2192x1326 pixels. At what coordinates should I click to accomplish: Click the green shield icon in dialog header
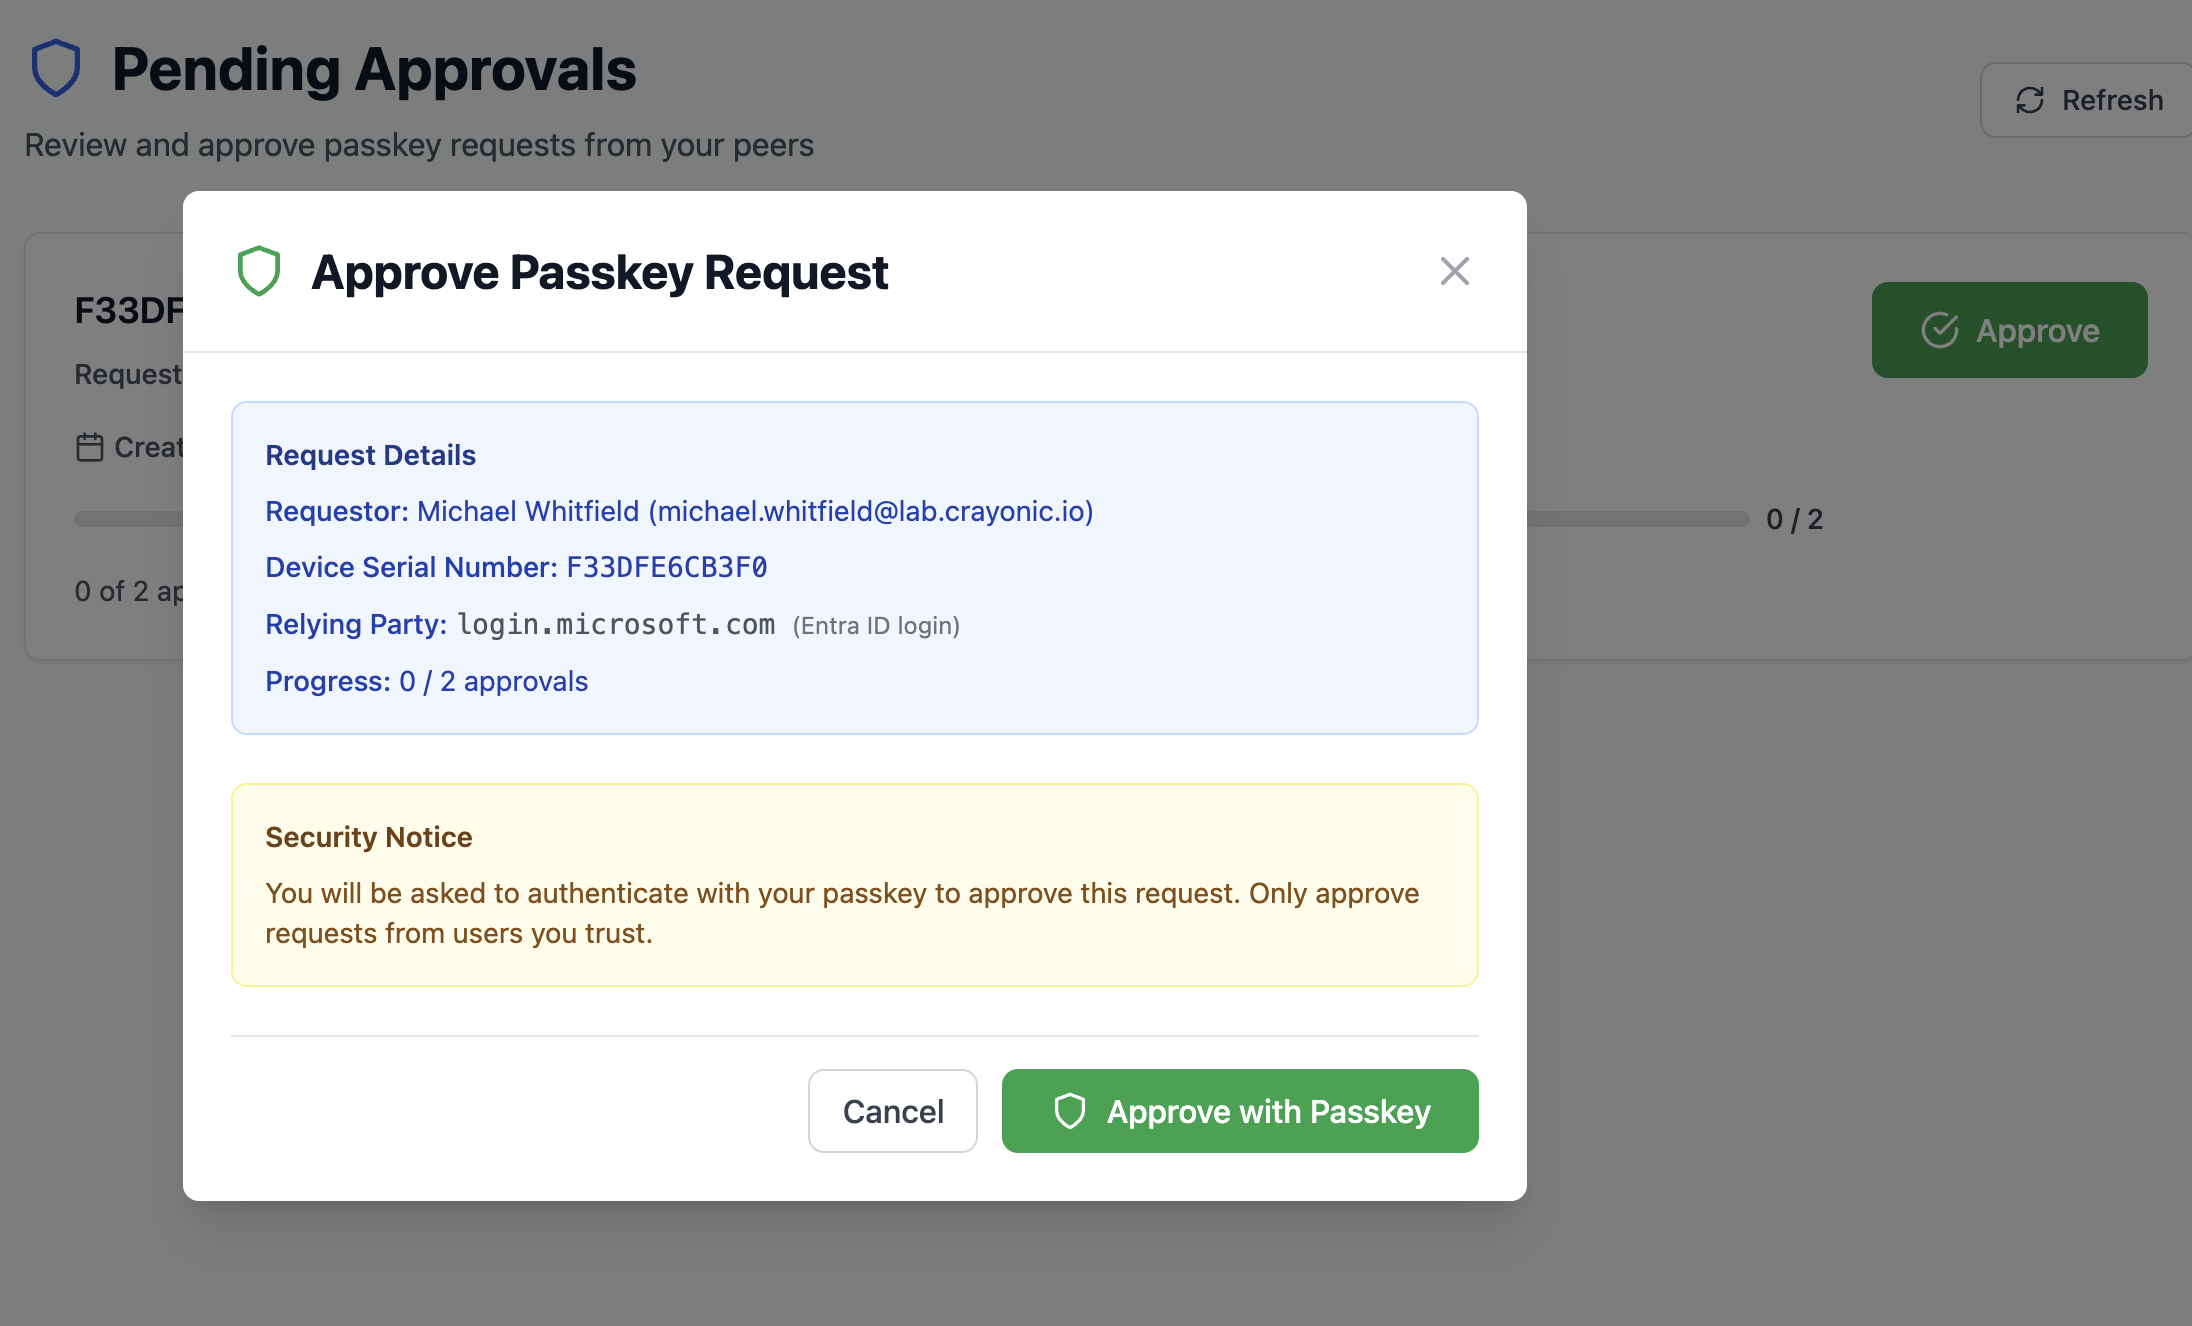[x=258, y=271]
